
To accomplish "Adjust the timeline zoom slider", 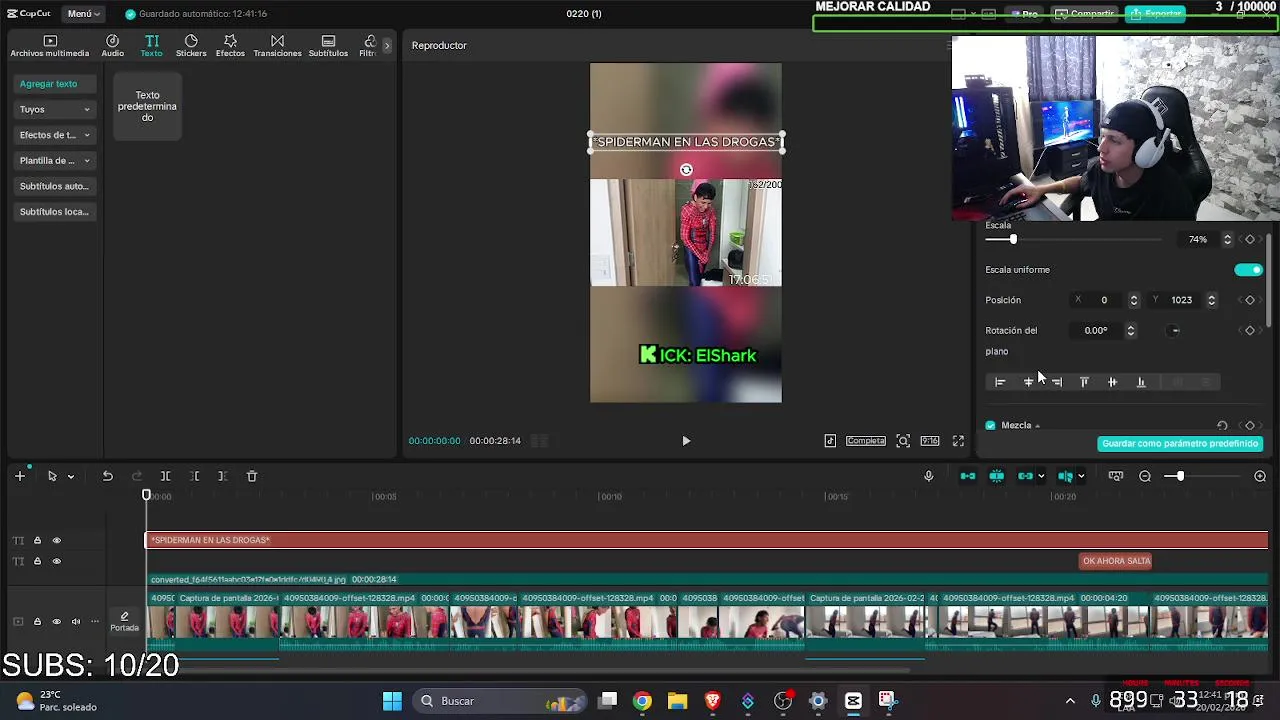I will pyautogui.click(x=1180, y=477).
